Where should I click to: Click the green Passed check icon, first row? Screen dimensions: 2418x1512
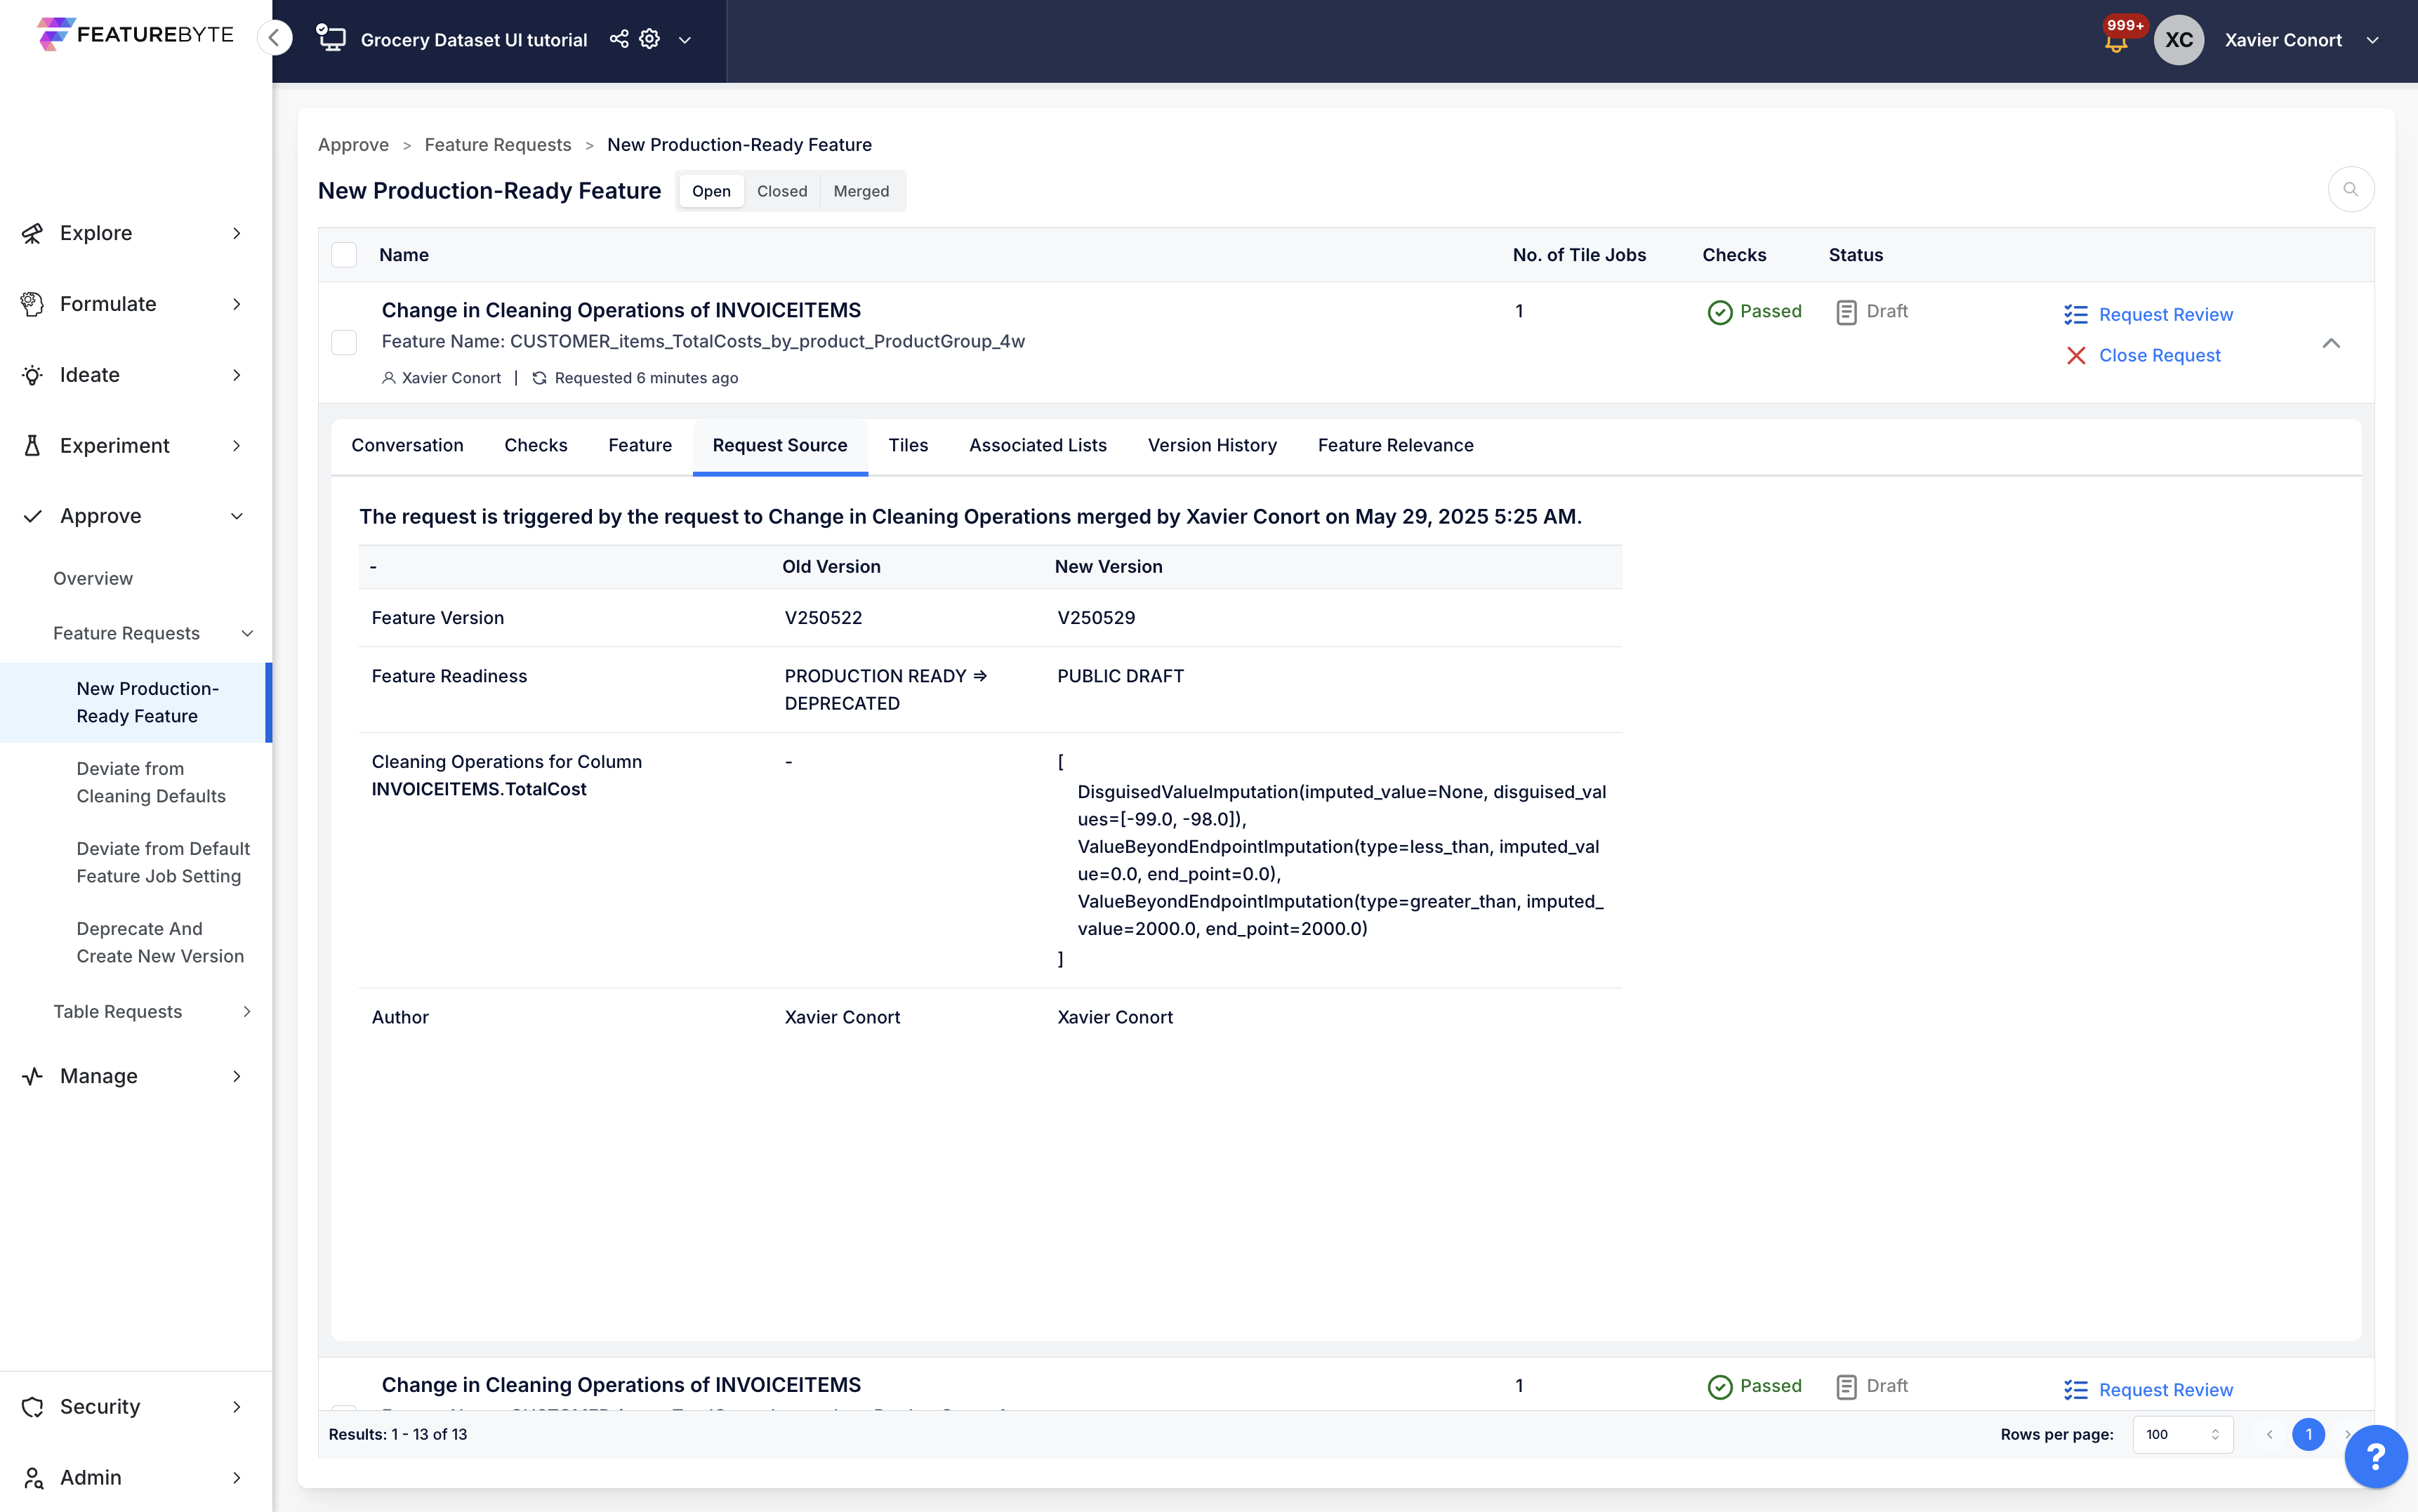[x=1720, y=312]
